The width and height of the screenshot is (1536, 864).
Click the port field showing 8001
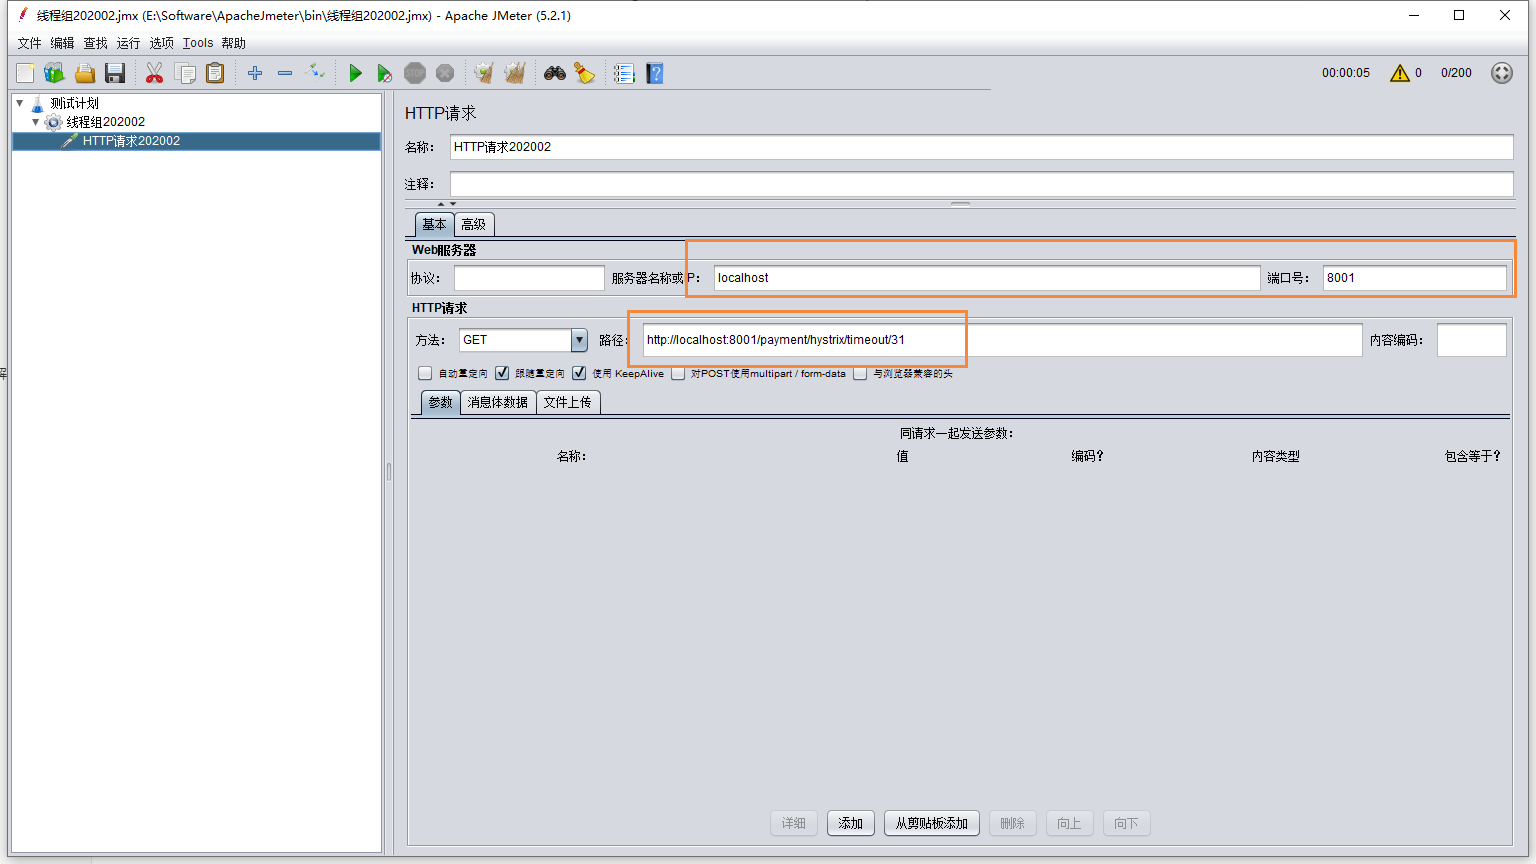tap(1415, 278)
